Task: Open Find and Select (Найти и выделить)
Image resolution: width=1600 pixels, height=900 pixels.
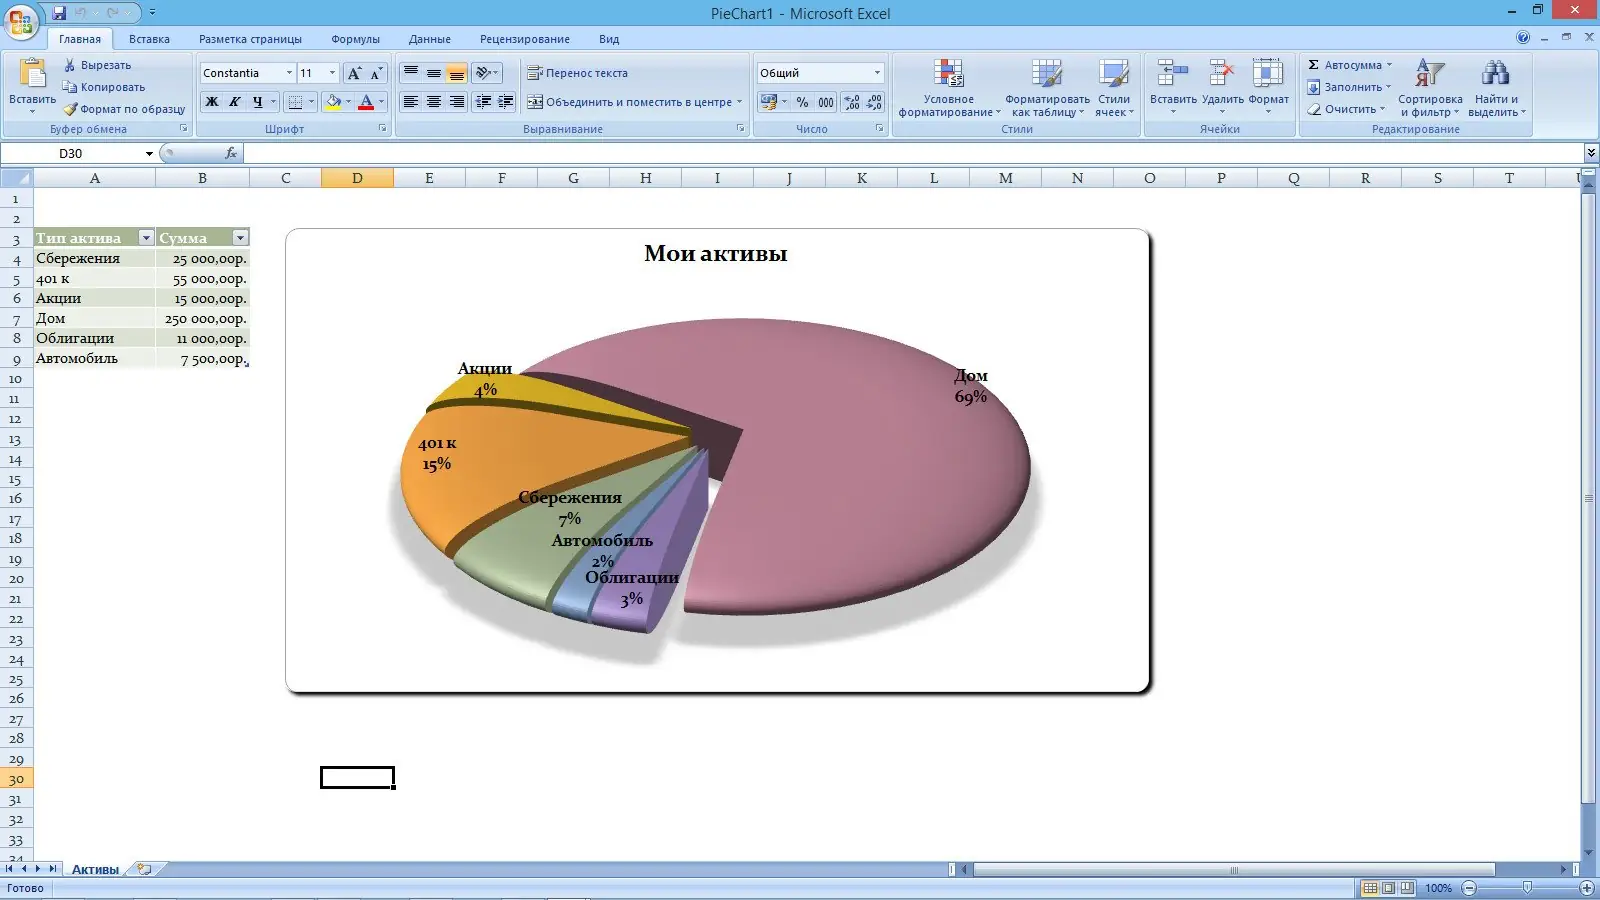Action: [1496, 88]
